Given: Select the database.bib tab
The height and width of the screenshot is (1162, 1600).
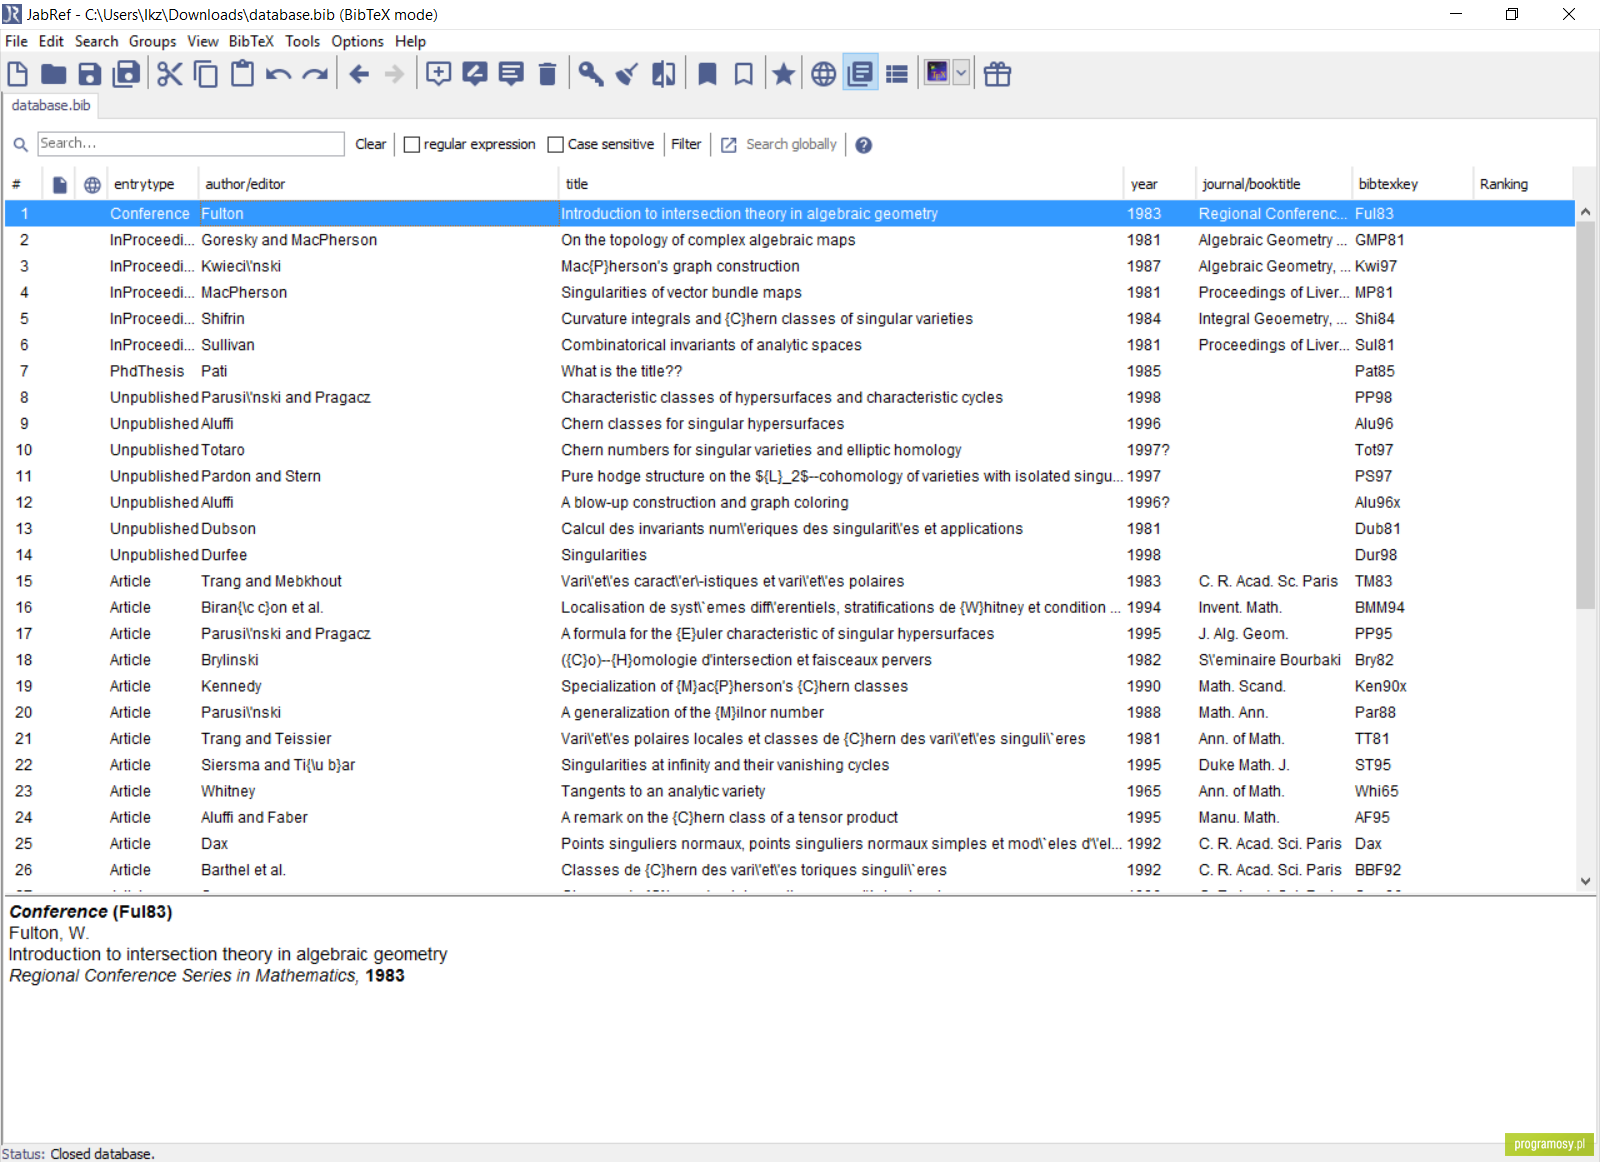Looking at the screenshot, I should point(51,105).
